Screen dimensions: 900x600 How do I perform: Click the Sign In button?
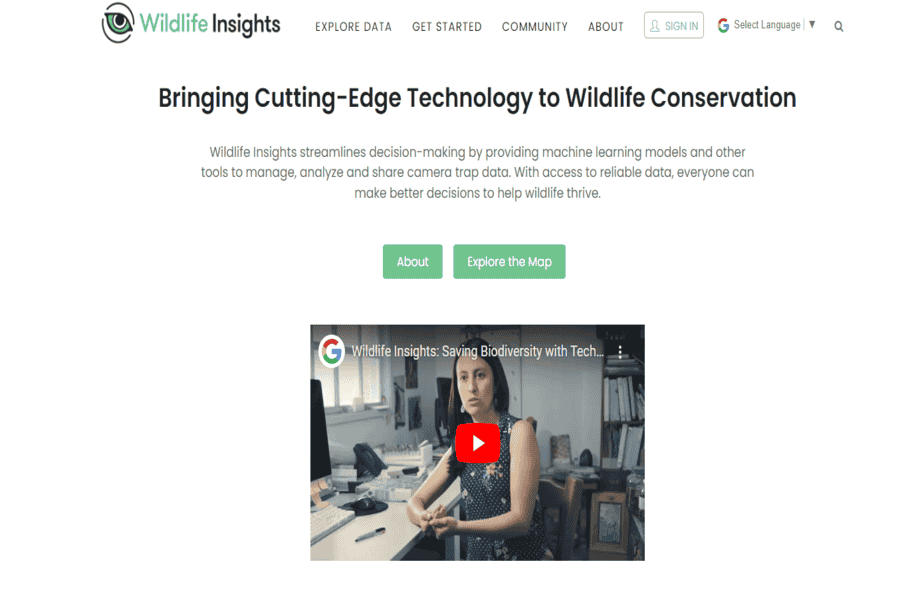[674, 25]
